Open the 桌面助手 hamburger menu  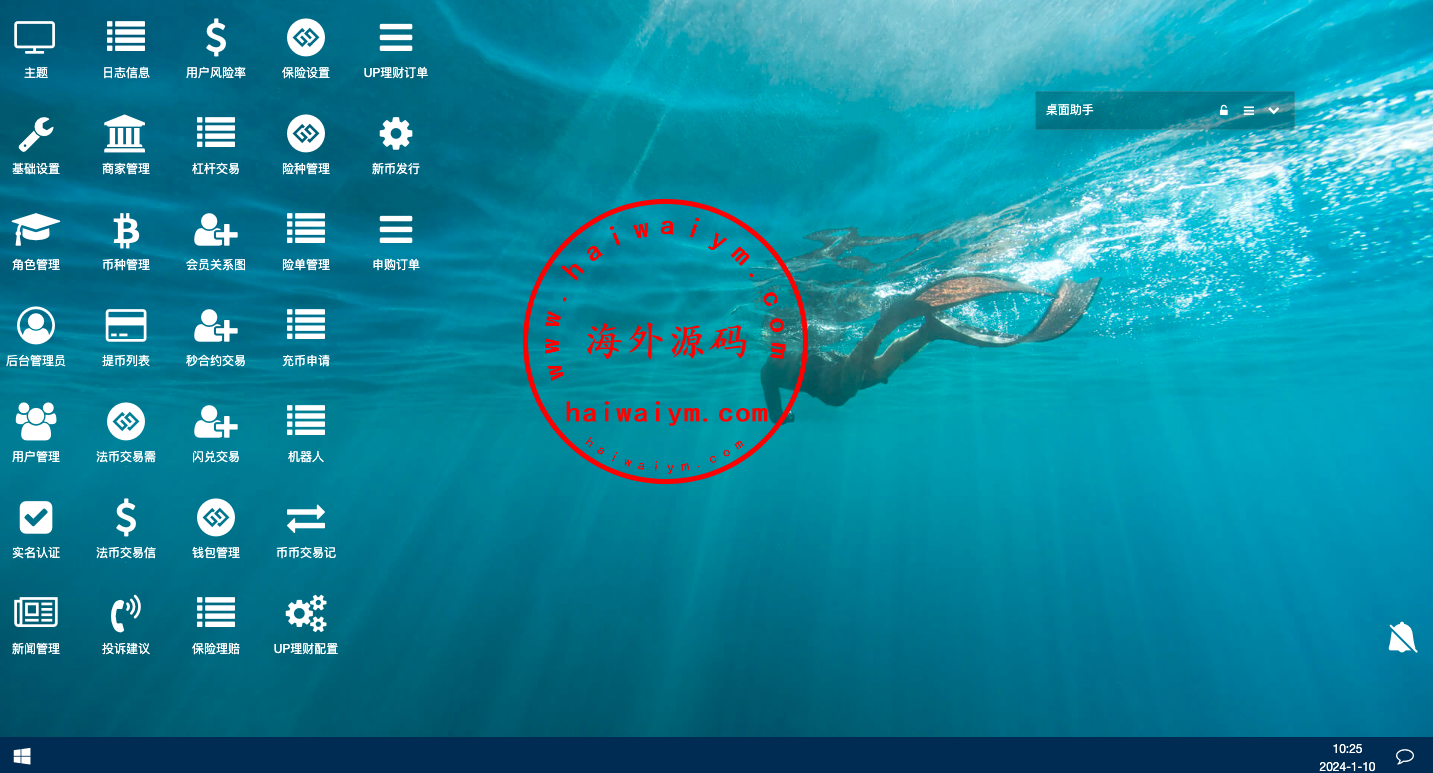coord(1248,111)
